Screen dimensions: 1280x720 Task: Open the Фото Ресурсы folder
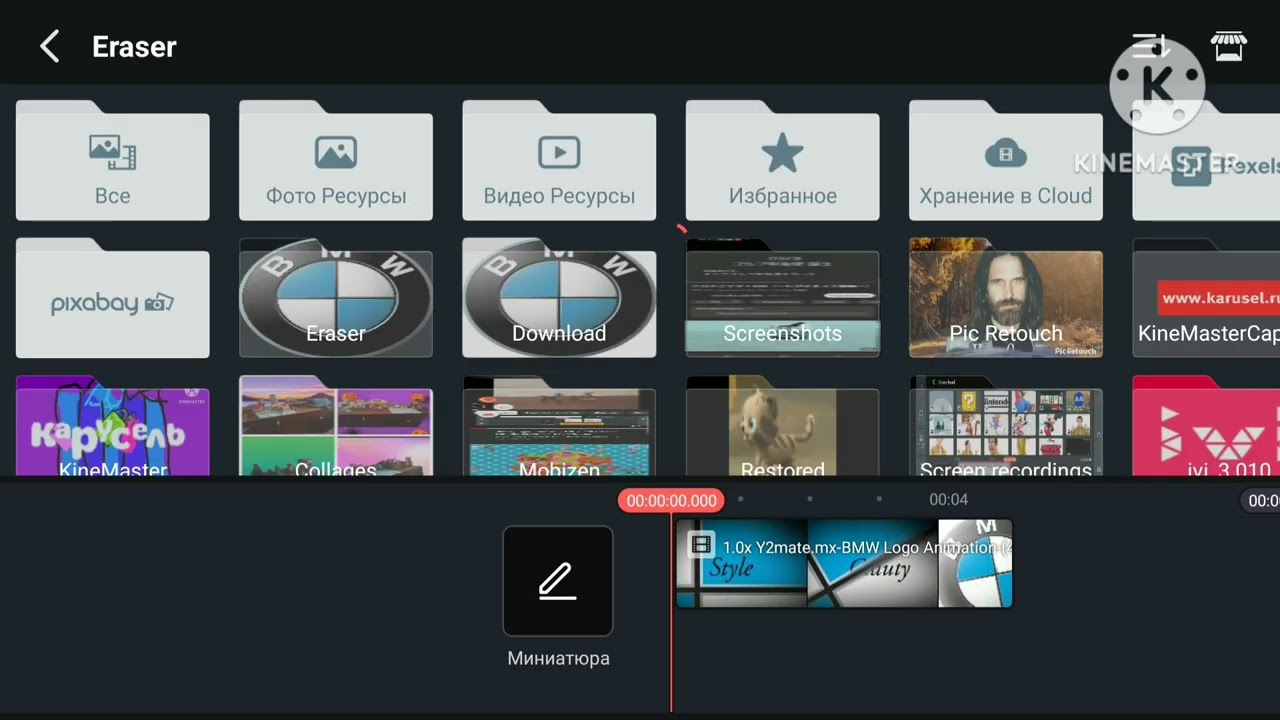[x=336, y=160]
